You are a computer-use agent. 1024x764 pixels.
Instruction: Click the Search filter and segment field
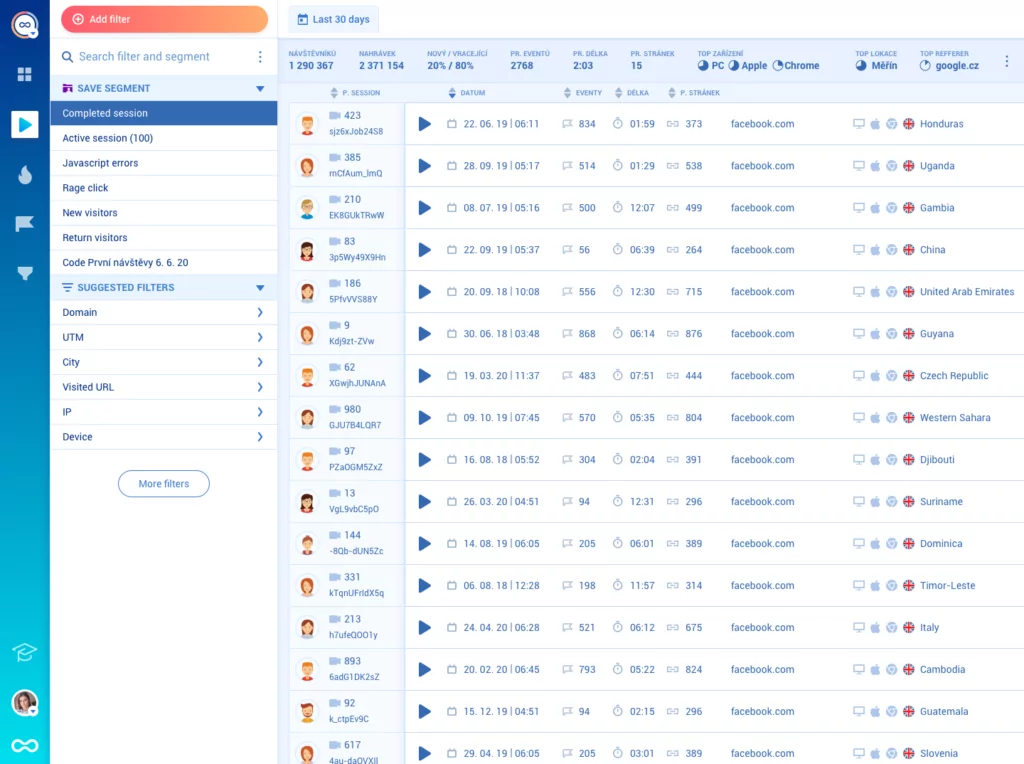pyautogui.click(x=150, y=57)
